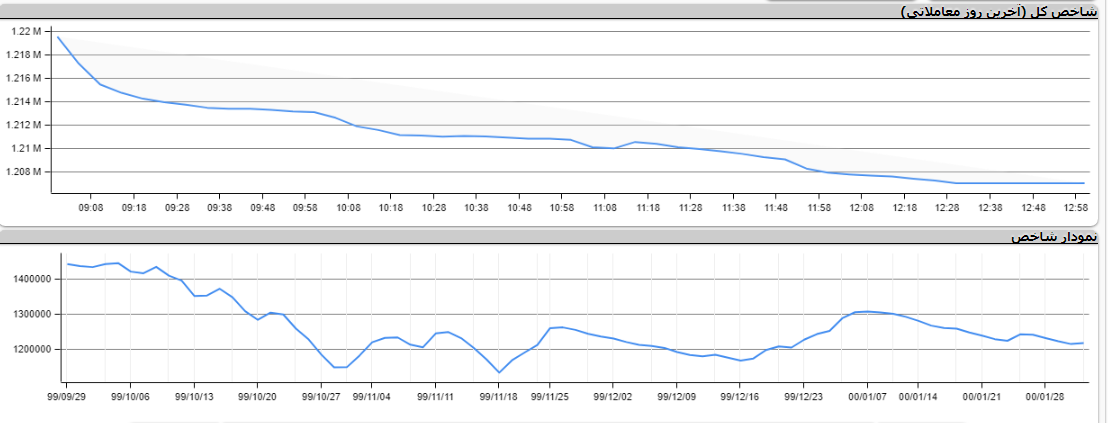
Task: Click the 09:08 time label on intraday chart
Action: pos(91,207)
